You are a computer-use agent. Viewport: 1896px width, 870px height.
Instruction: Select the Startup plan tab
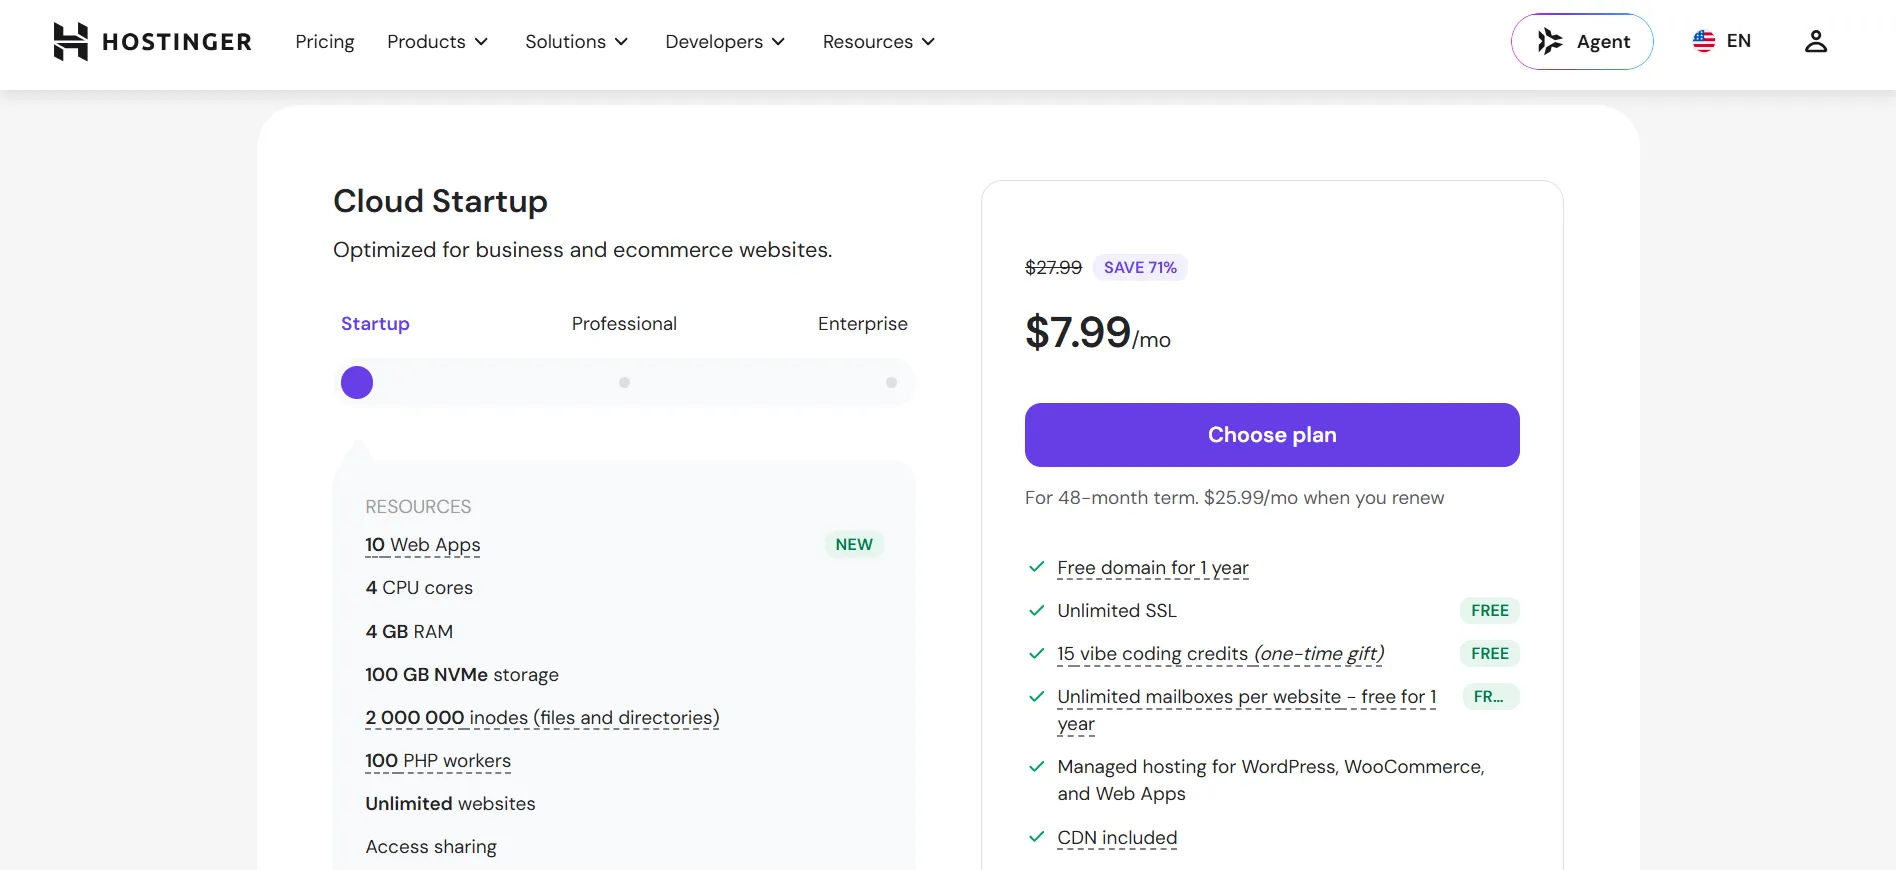tap(375, 324)
